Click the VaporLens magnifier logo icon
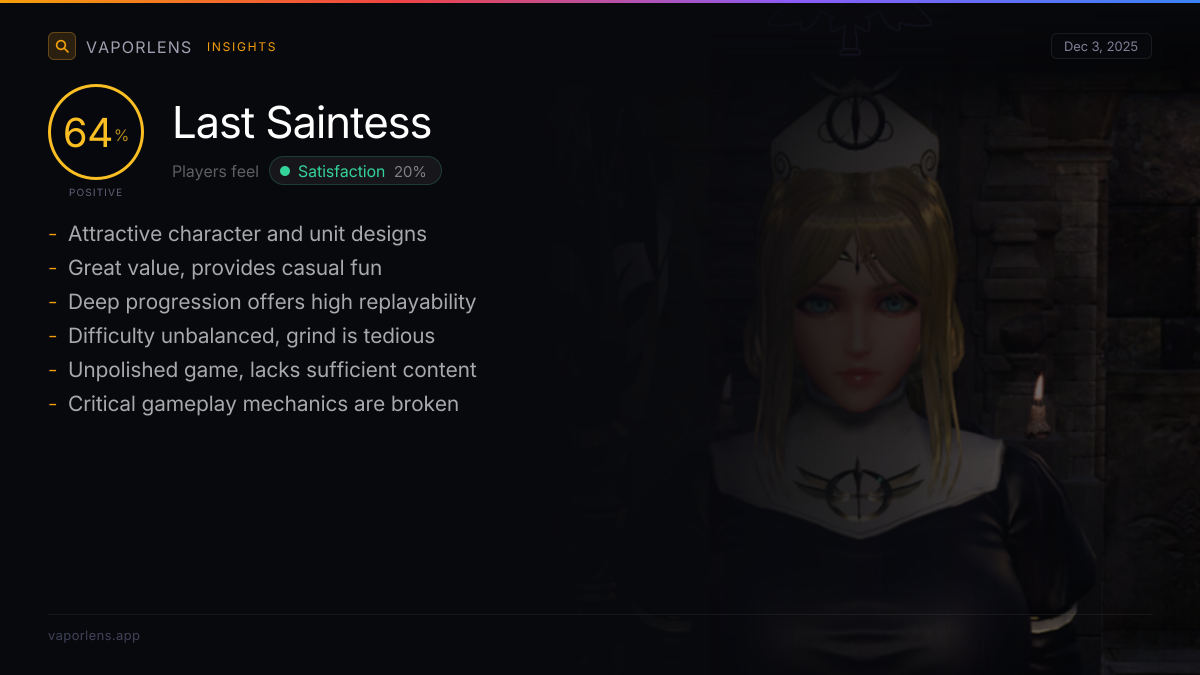The width and height of the screenshot is (1200, 675). click(62, 46)
